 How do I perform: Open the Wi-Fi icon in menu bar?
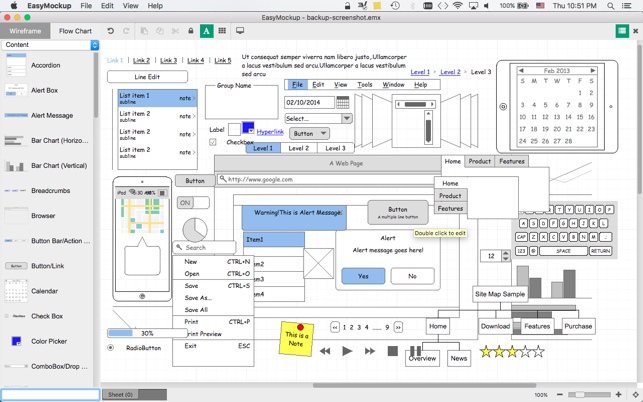[x=458, y=6]
